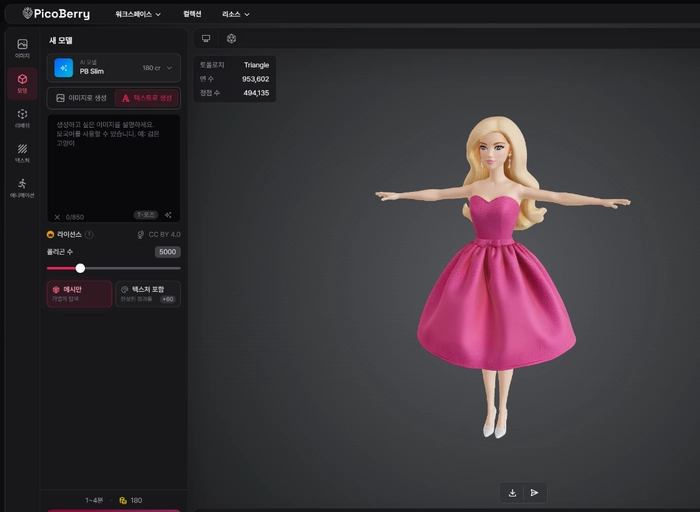Open the 텍스처 tool in the sidebar
The height and width of the screenshot is (512, 700).
[x=22, y=153]
